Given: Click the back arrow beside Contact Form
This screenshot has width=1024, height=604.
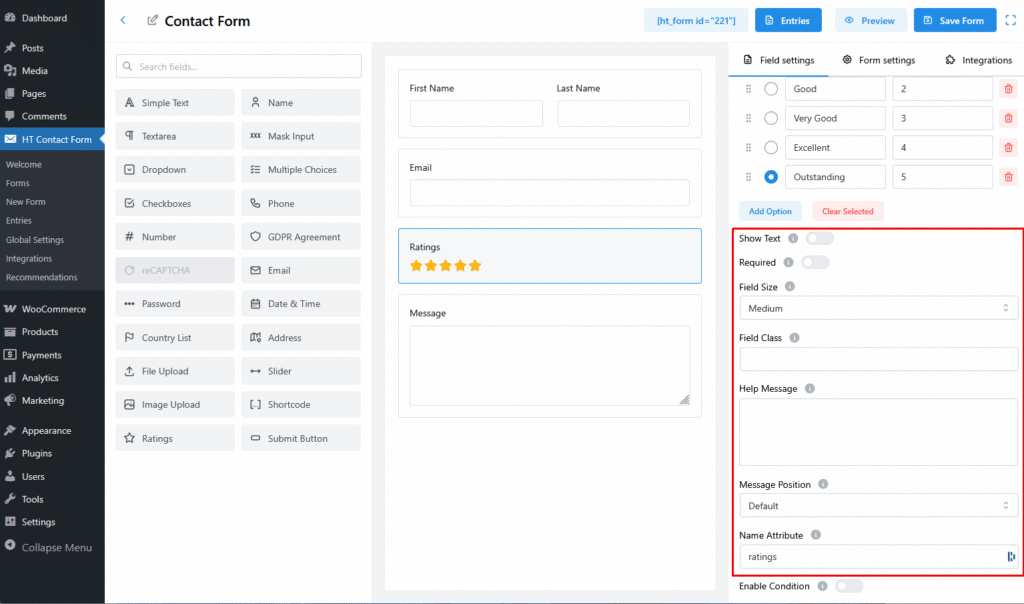Looking at the screenshot, I should (123, 20).
